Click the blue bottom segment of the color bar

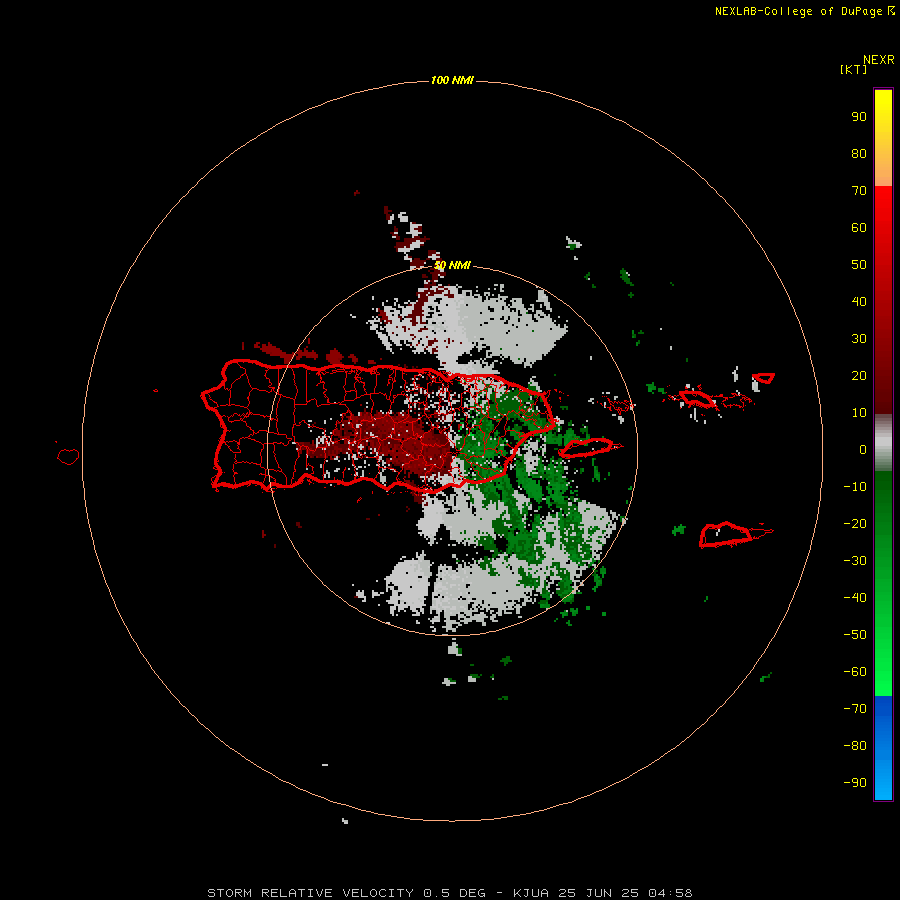[x=883, y=748]
